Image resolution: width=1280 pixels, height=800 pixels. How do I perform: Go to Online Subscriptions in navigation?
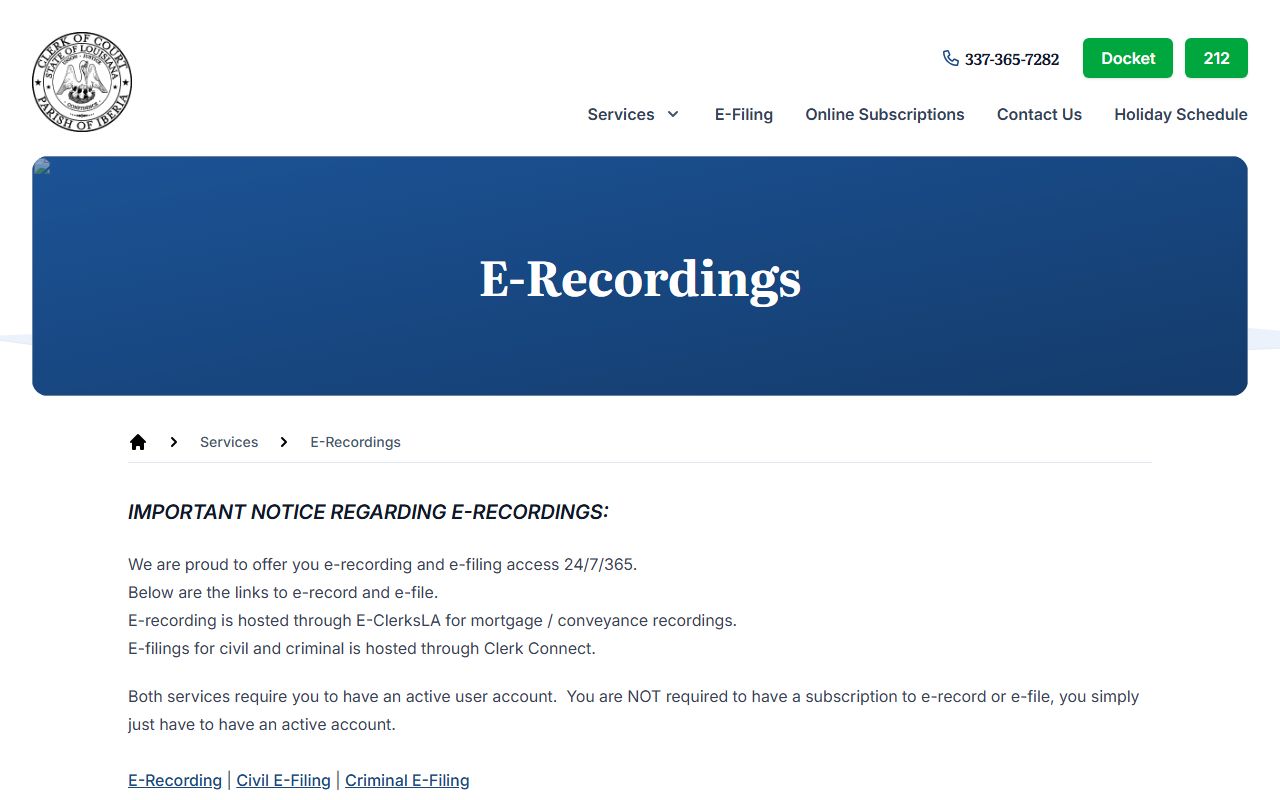885,114
